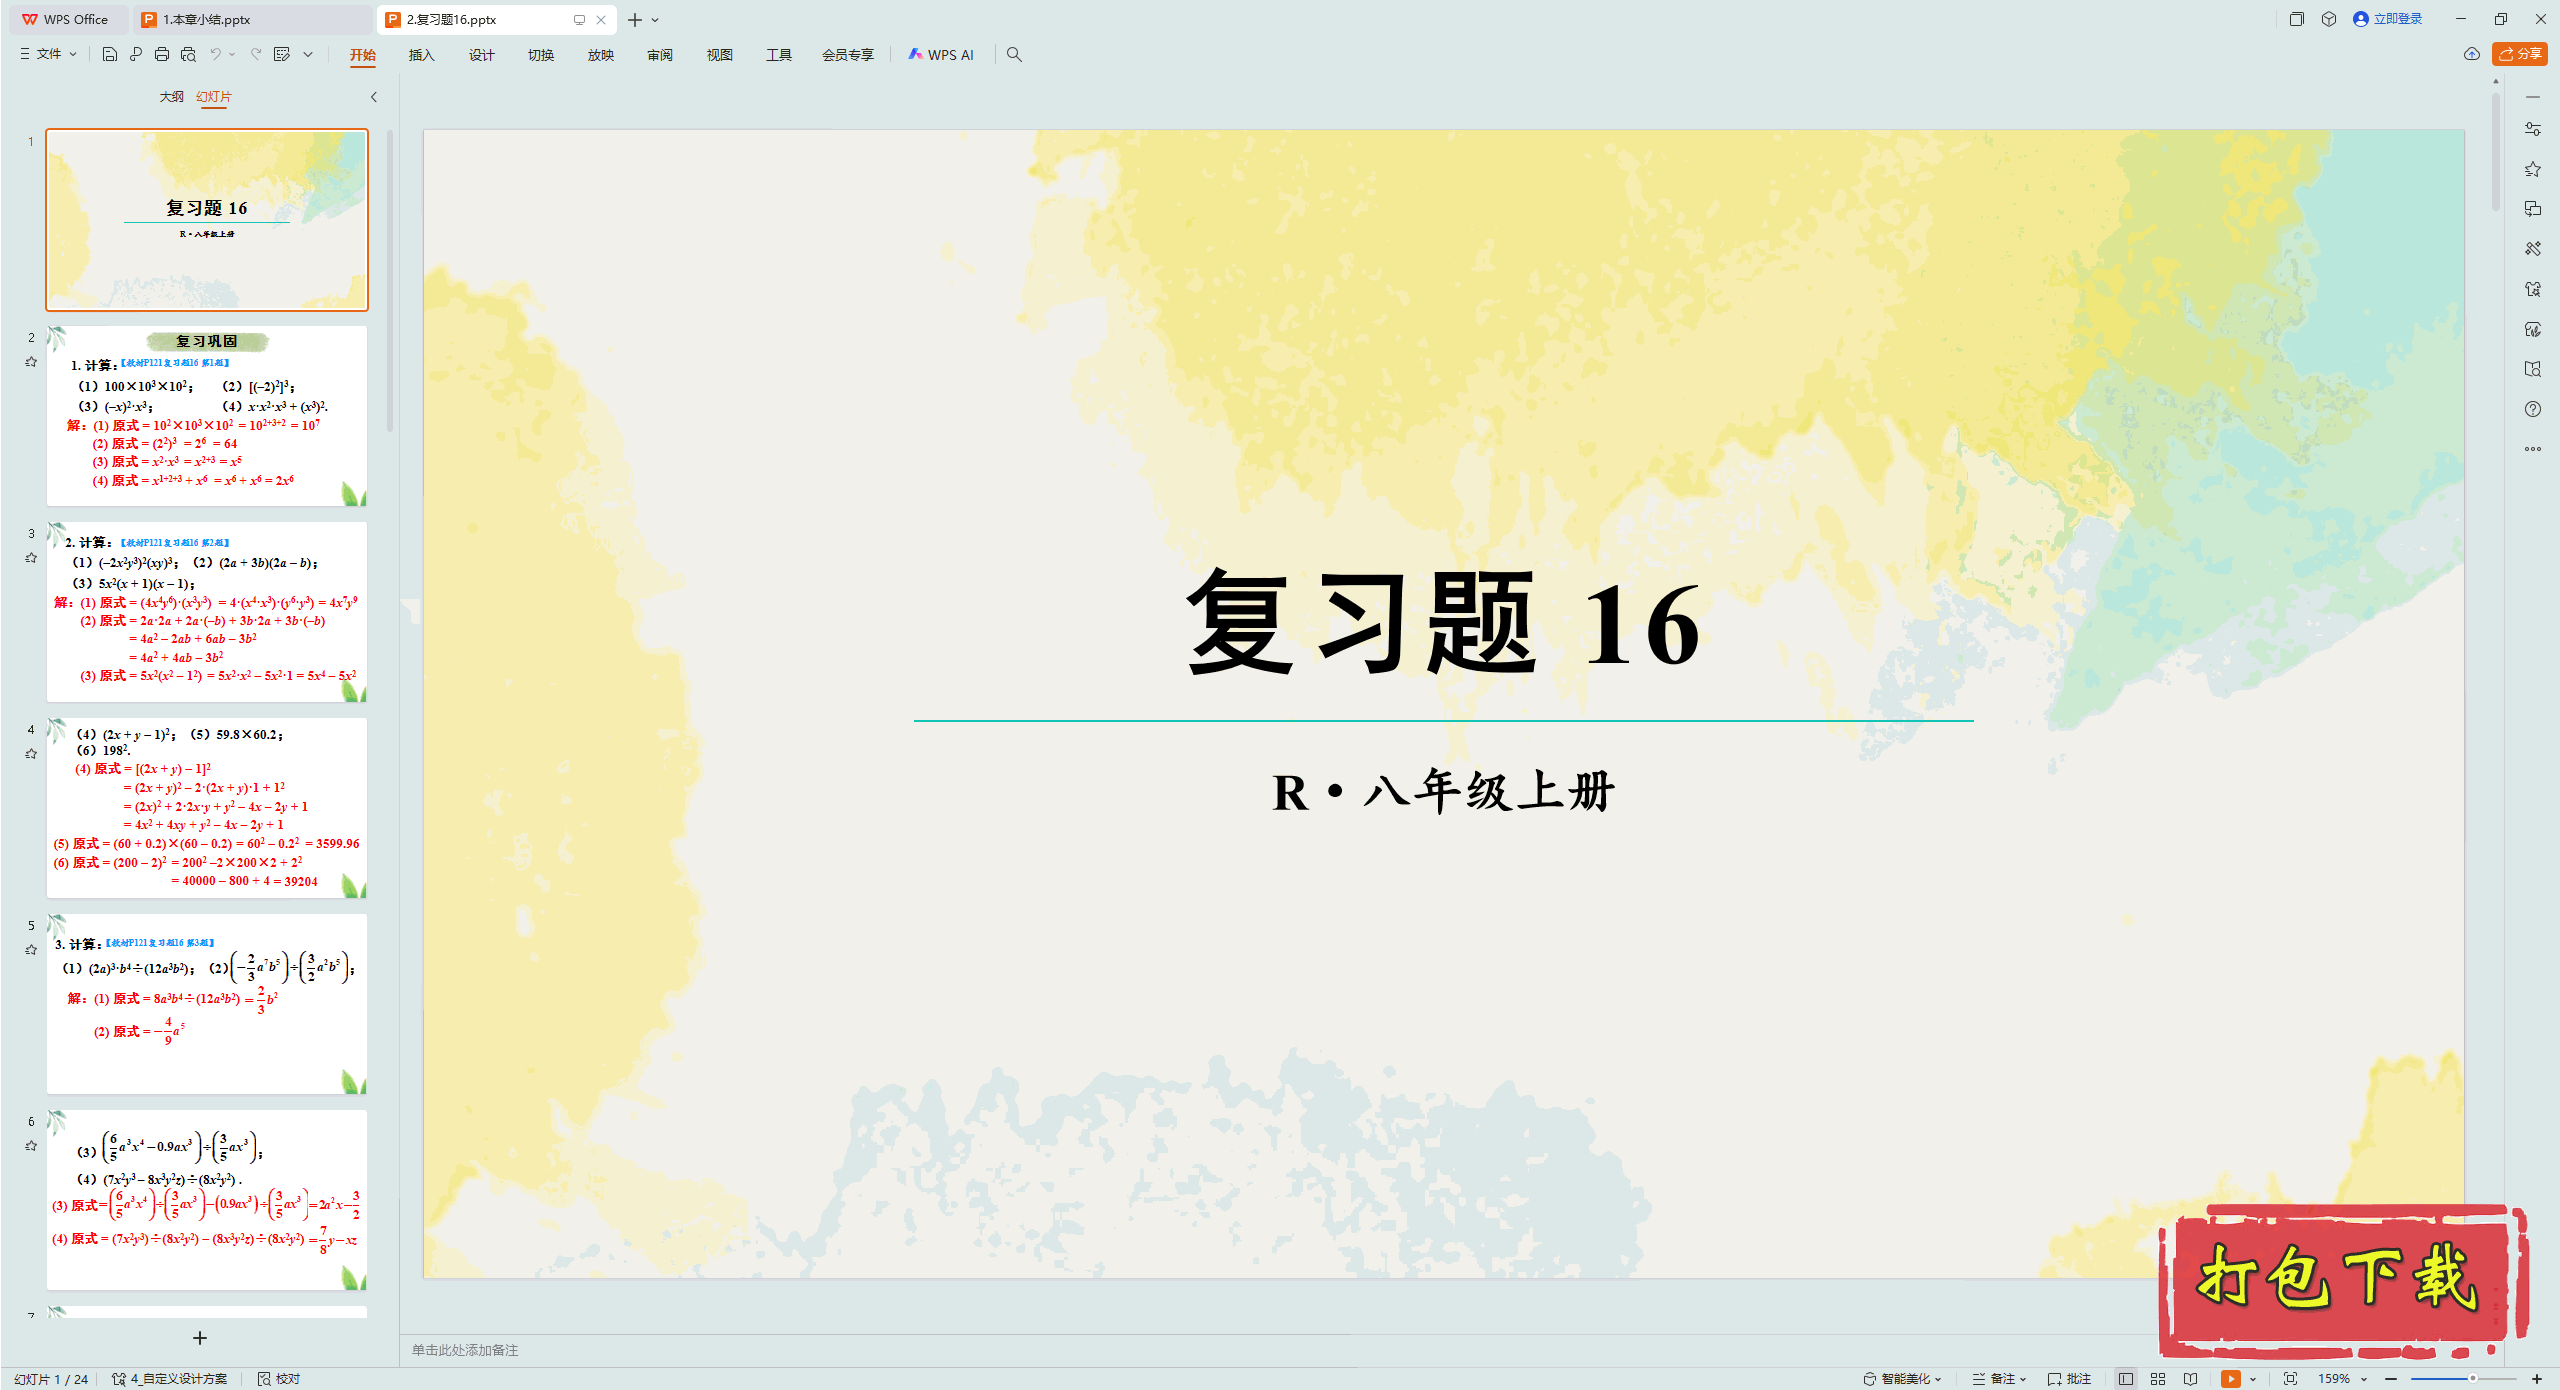Expand the 备注 dropdown in the status bar
Screen dimensions: 2560x1390
[2022, 1378]
